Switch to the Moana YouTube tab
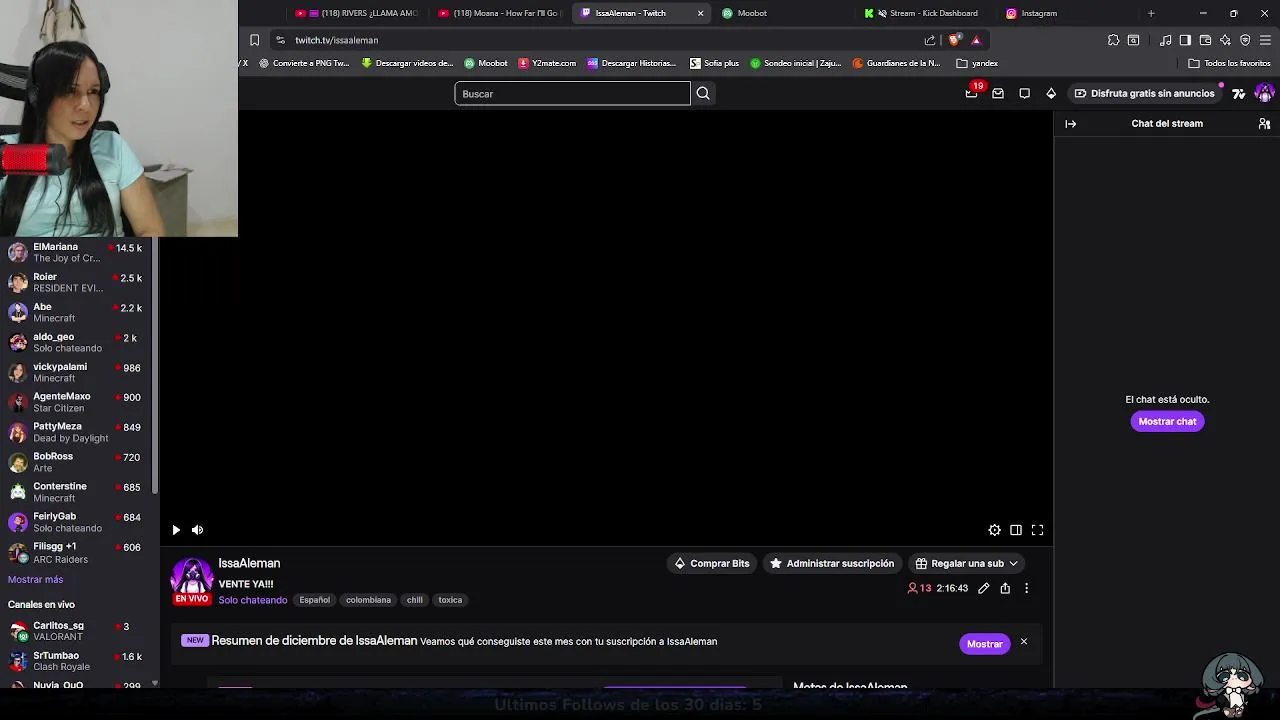Viewport: 1280px width, 720px height. tap(500, 13)
